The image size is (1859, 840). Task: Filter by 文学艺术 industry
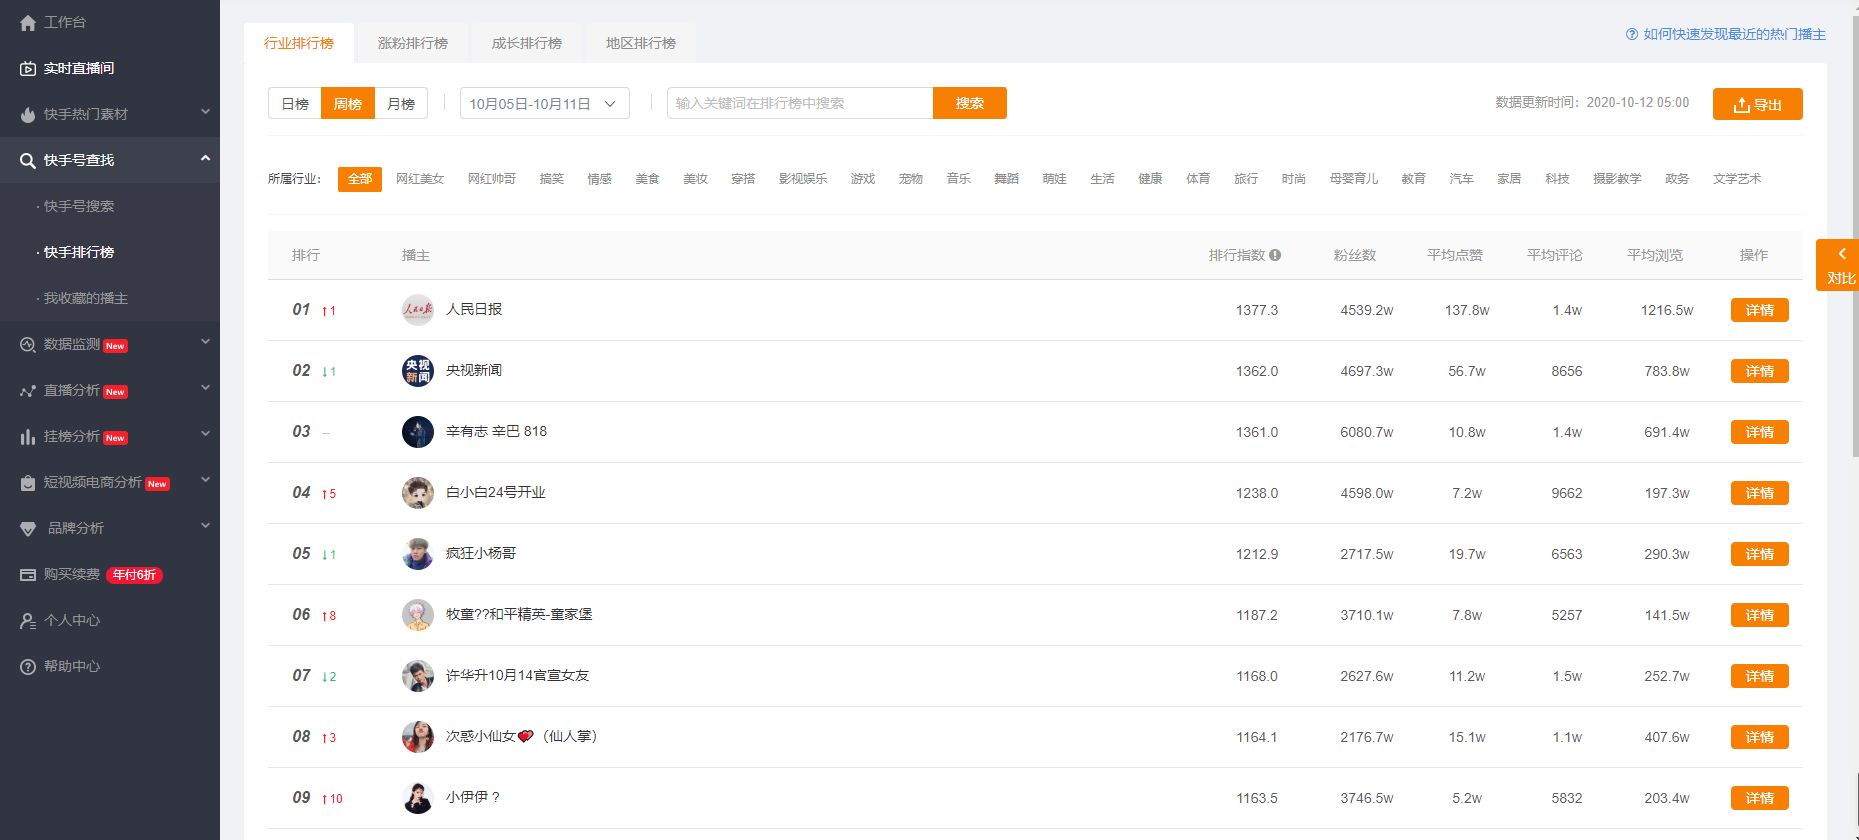tap(1737, 179)
